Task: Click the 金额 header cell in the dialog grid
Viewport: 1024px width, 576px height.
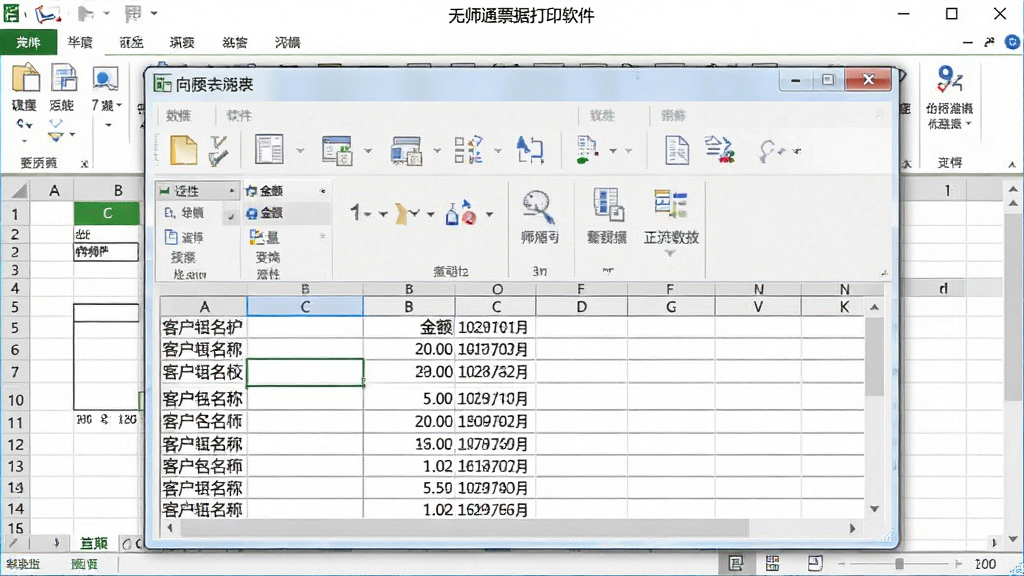Action: pos(409,327)
